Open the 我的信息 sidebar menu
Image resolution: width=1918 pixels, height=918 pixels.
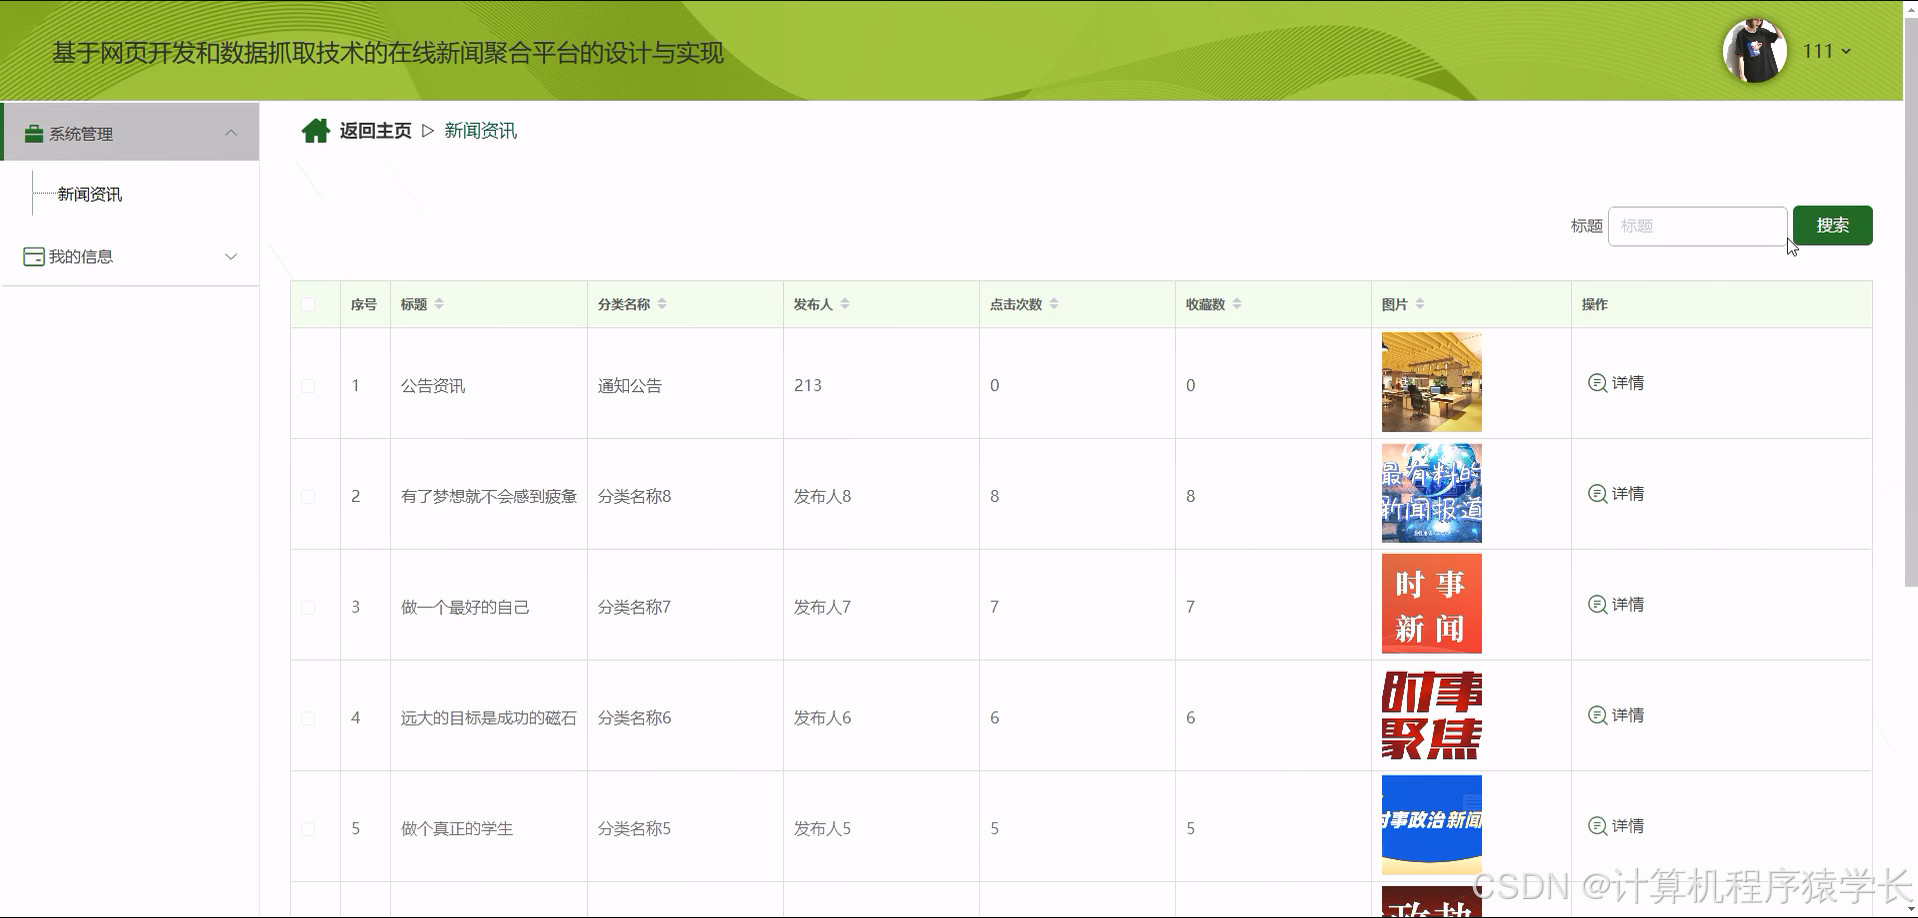pos(130,257)
